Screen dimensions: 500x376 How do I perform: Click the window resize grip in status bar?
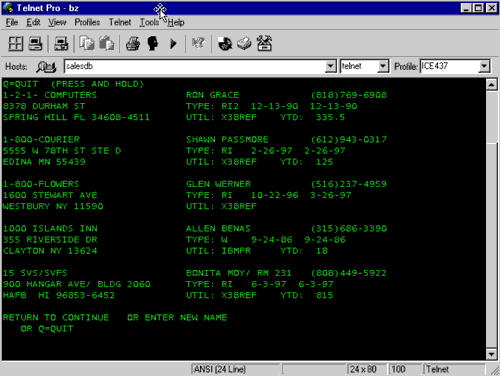coord(494,370)
